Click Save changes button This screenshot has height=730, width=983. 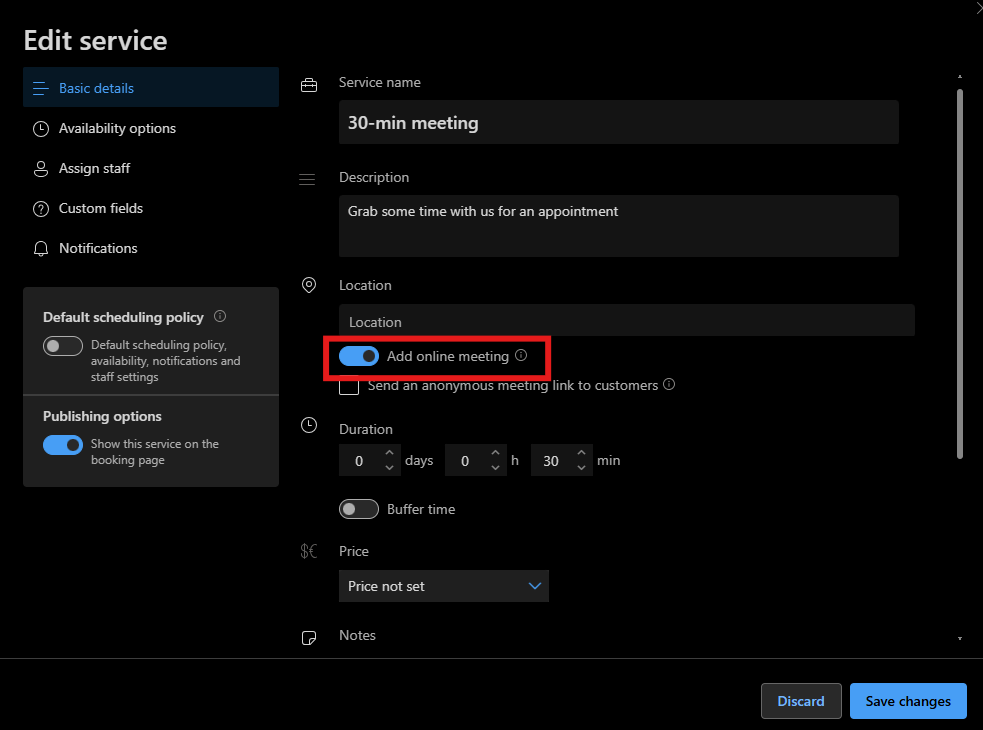point(908,701)
